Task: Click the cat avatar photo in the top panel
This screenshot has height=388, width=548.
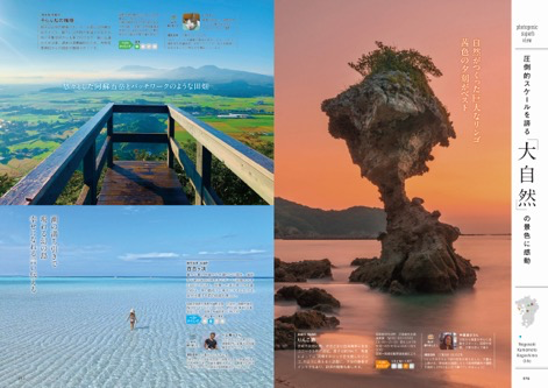Action: click(x=191, y=22)
